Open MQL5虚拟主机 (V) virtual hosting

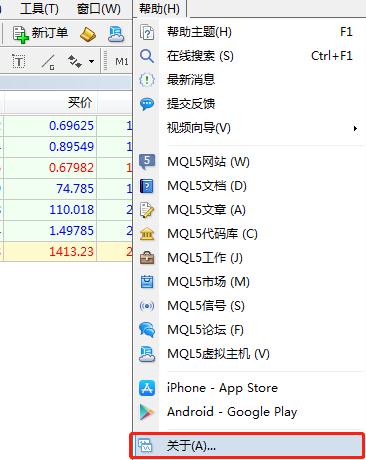(x=248, y=354)
